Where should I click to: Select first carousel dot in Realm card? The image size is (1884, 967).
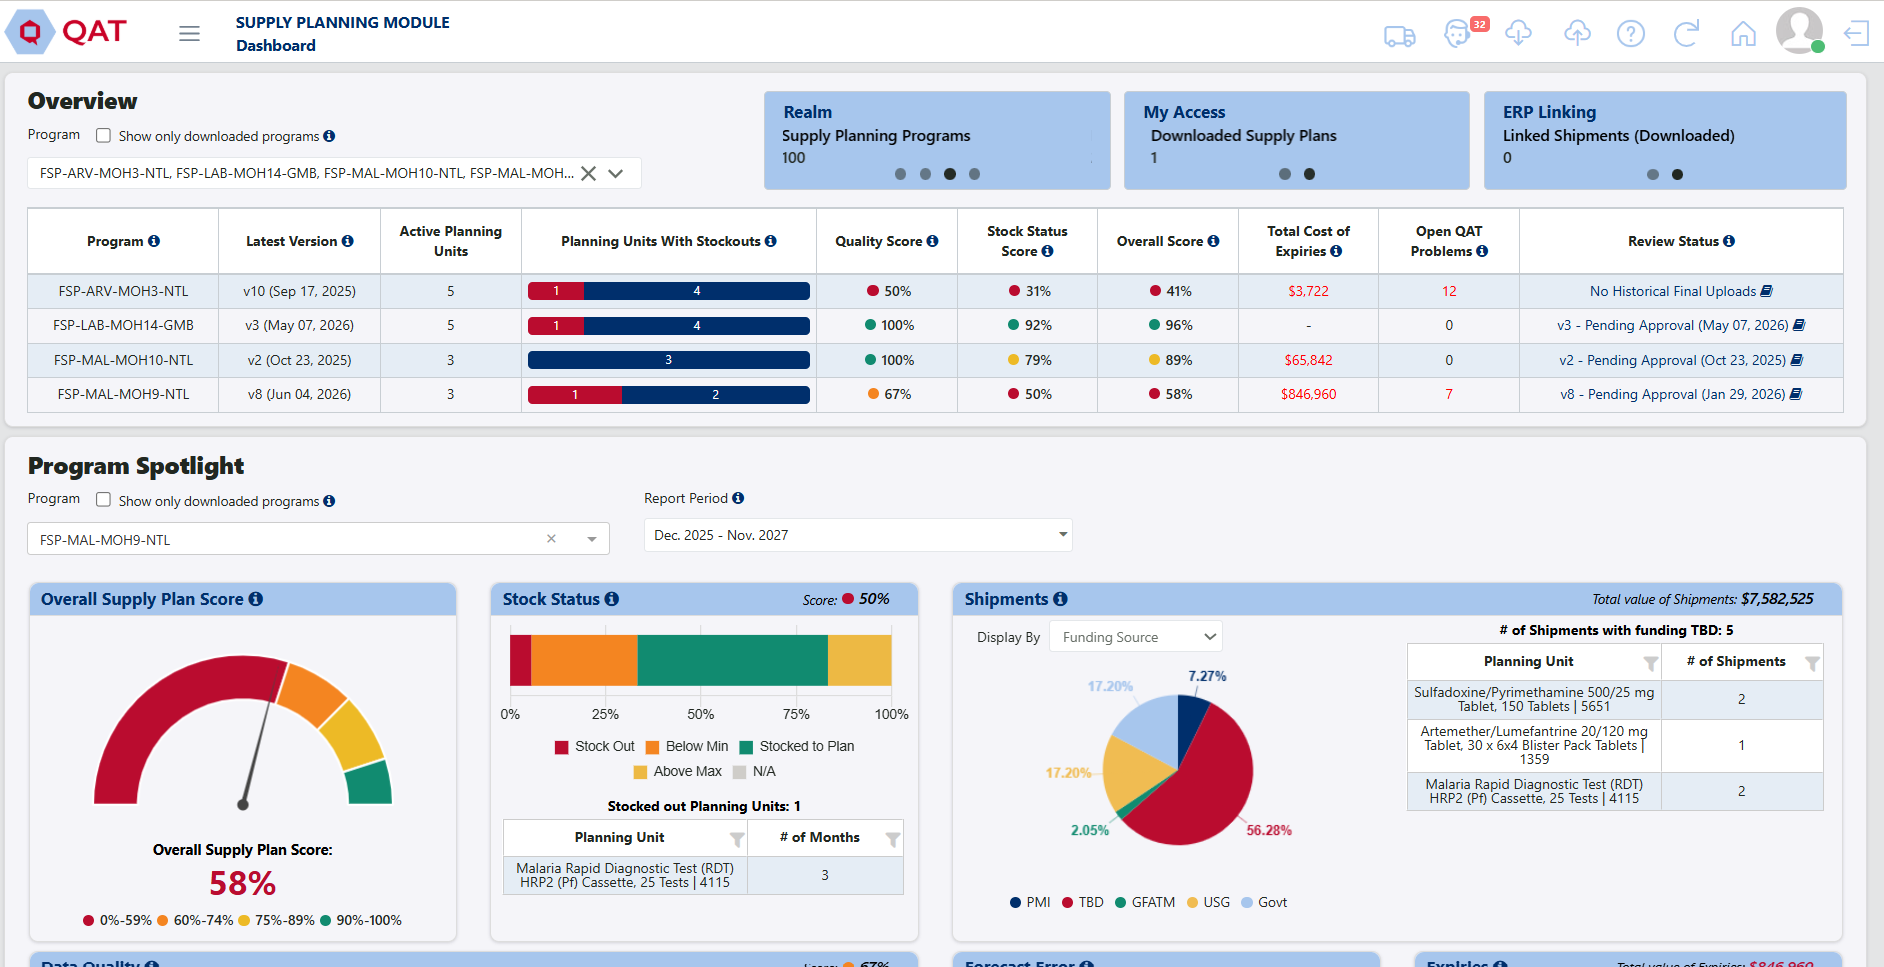pos(900,174)
